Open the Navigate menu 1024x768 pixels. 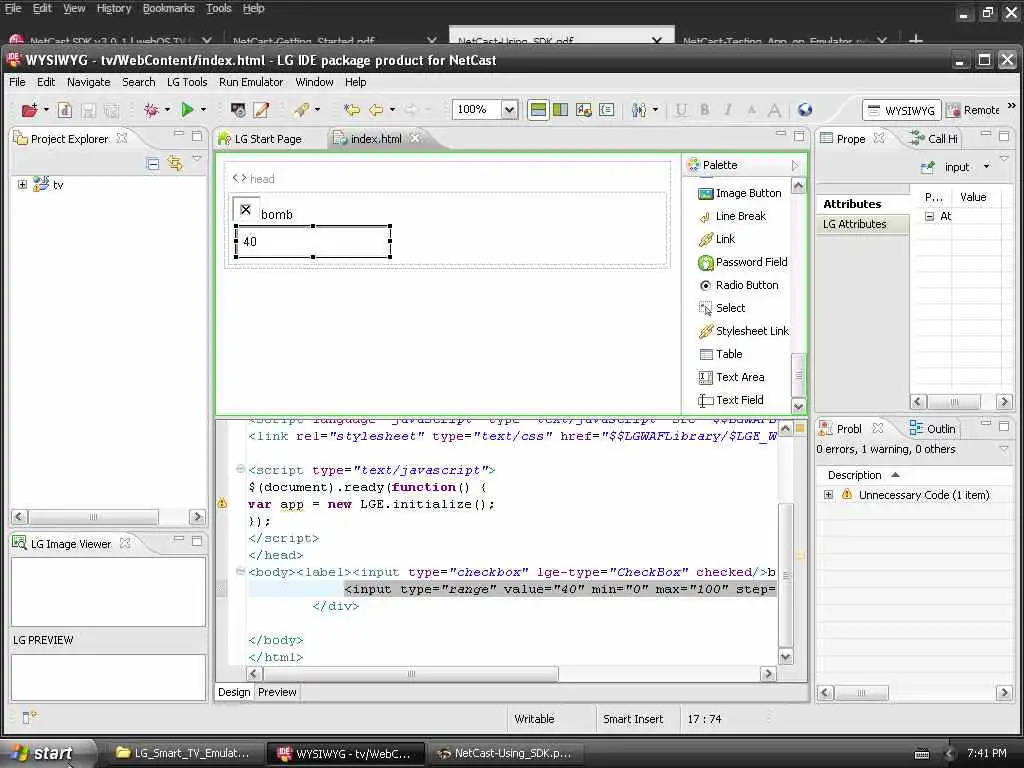pos(88,82)
